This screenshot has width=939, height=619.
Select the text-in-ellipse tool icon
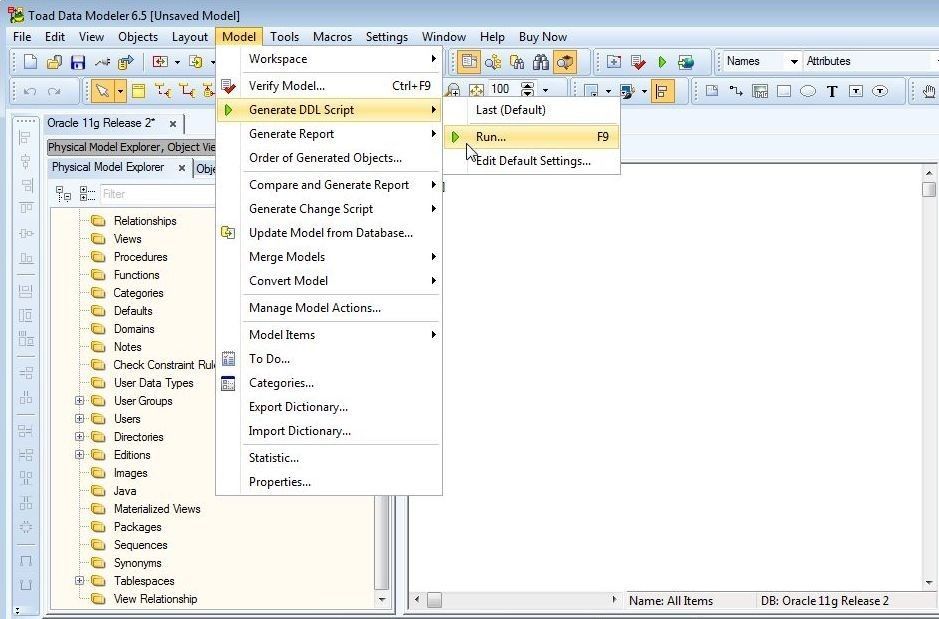click(880, 91)
